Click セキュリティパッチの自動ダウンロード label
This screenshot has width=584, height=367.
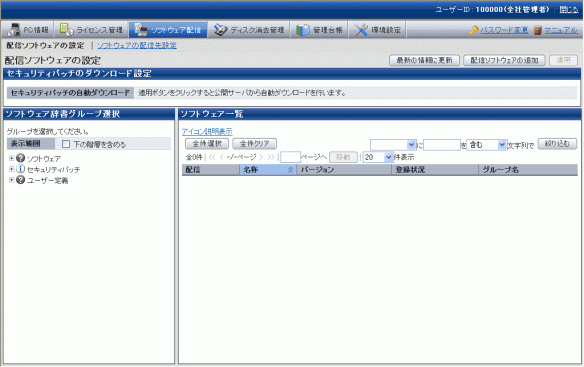point(70,93)
